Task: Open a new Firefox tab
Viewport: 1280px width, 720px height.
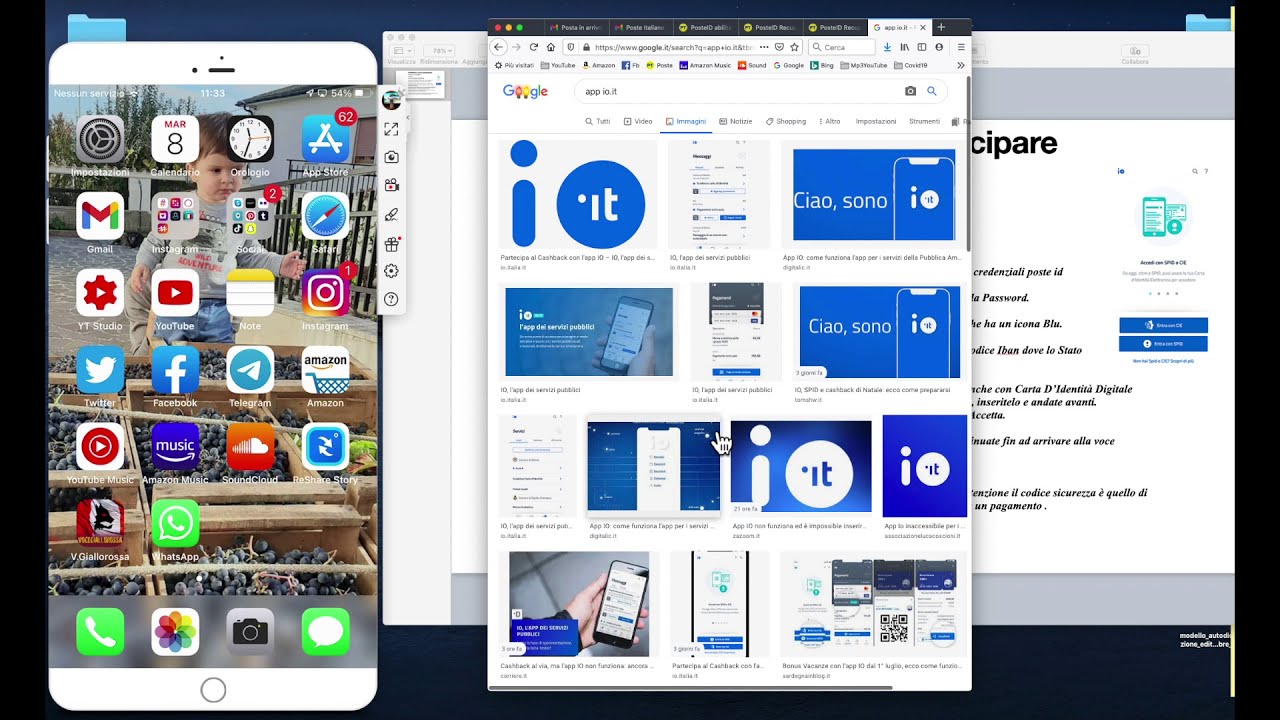Action: pyautogui.click(x=941, y=27)
